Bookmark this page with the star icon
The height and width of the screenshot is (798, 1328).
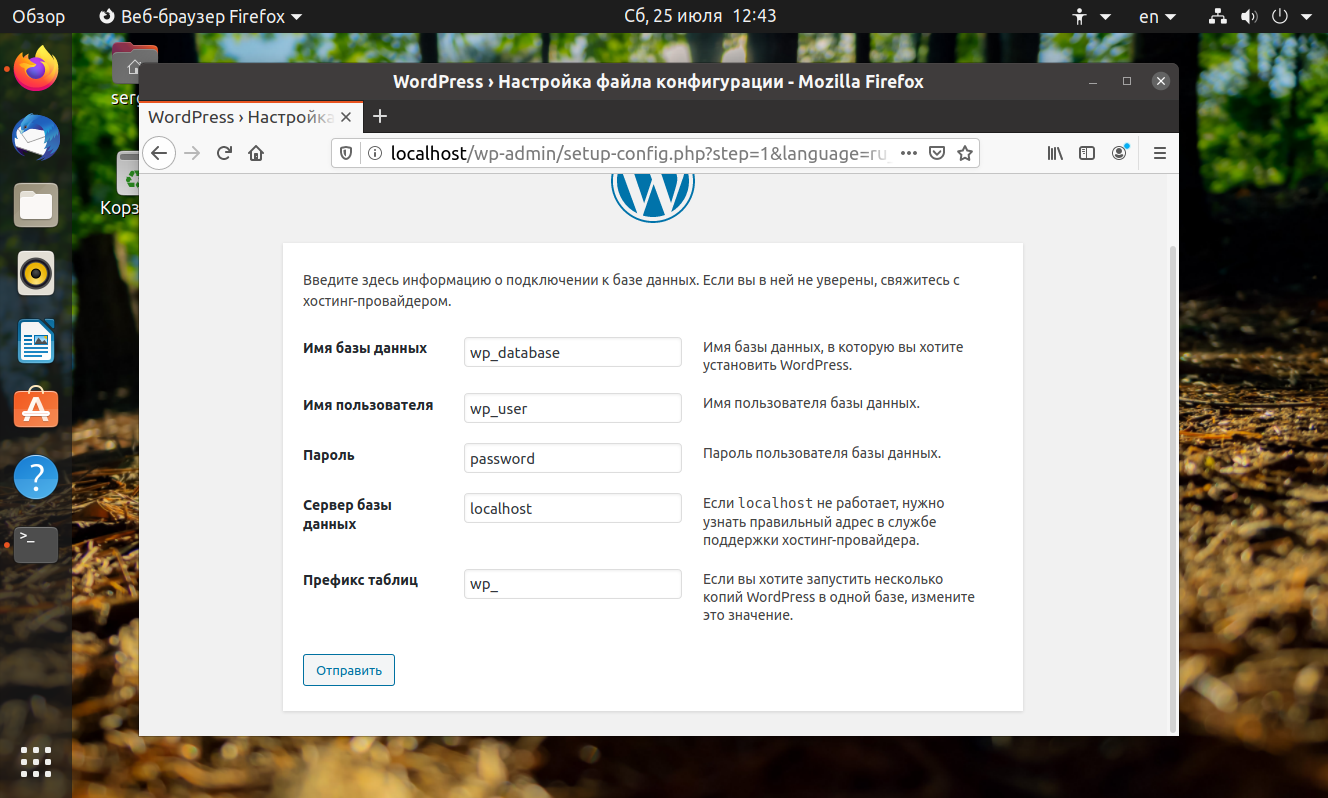coord(965,153)
